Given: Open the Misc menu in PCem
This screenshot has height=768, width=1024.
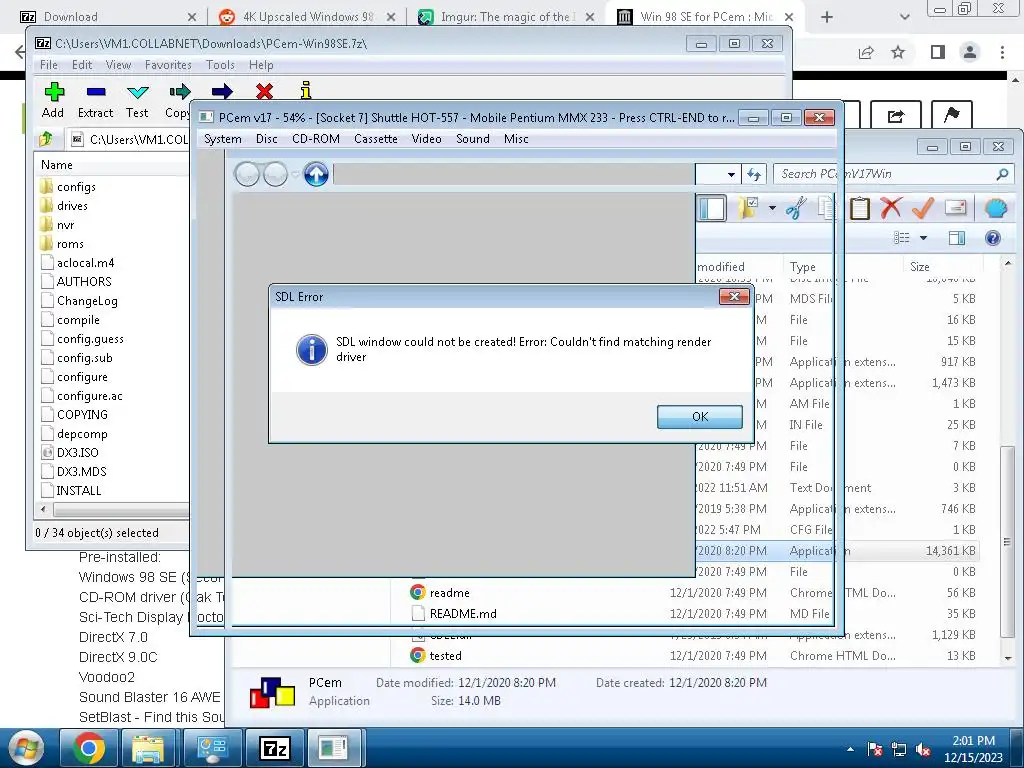Looking at the screenshot, I should click(516, 138).
